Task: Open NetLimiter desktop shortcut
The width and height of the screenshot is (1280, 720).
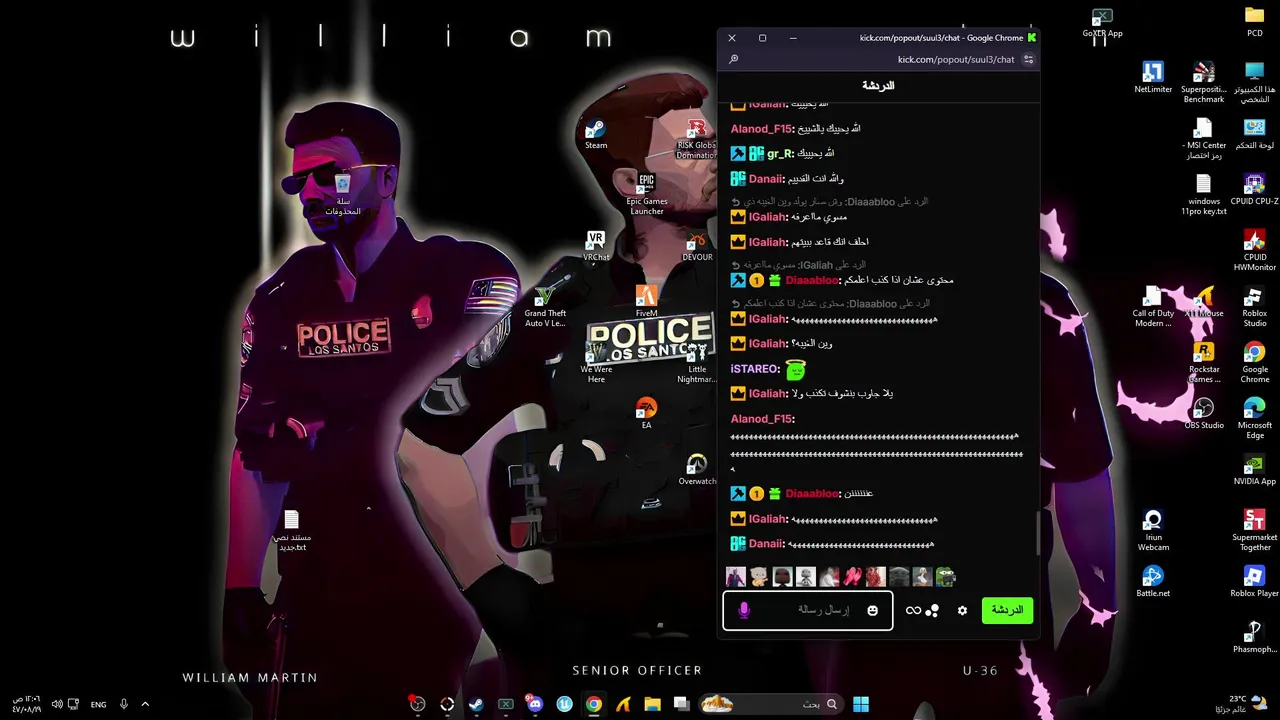Action: tap(1153, 78)
